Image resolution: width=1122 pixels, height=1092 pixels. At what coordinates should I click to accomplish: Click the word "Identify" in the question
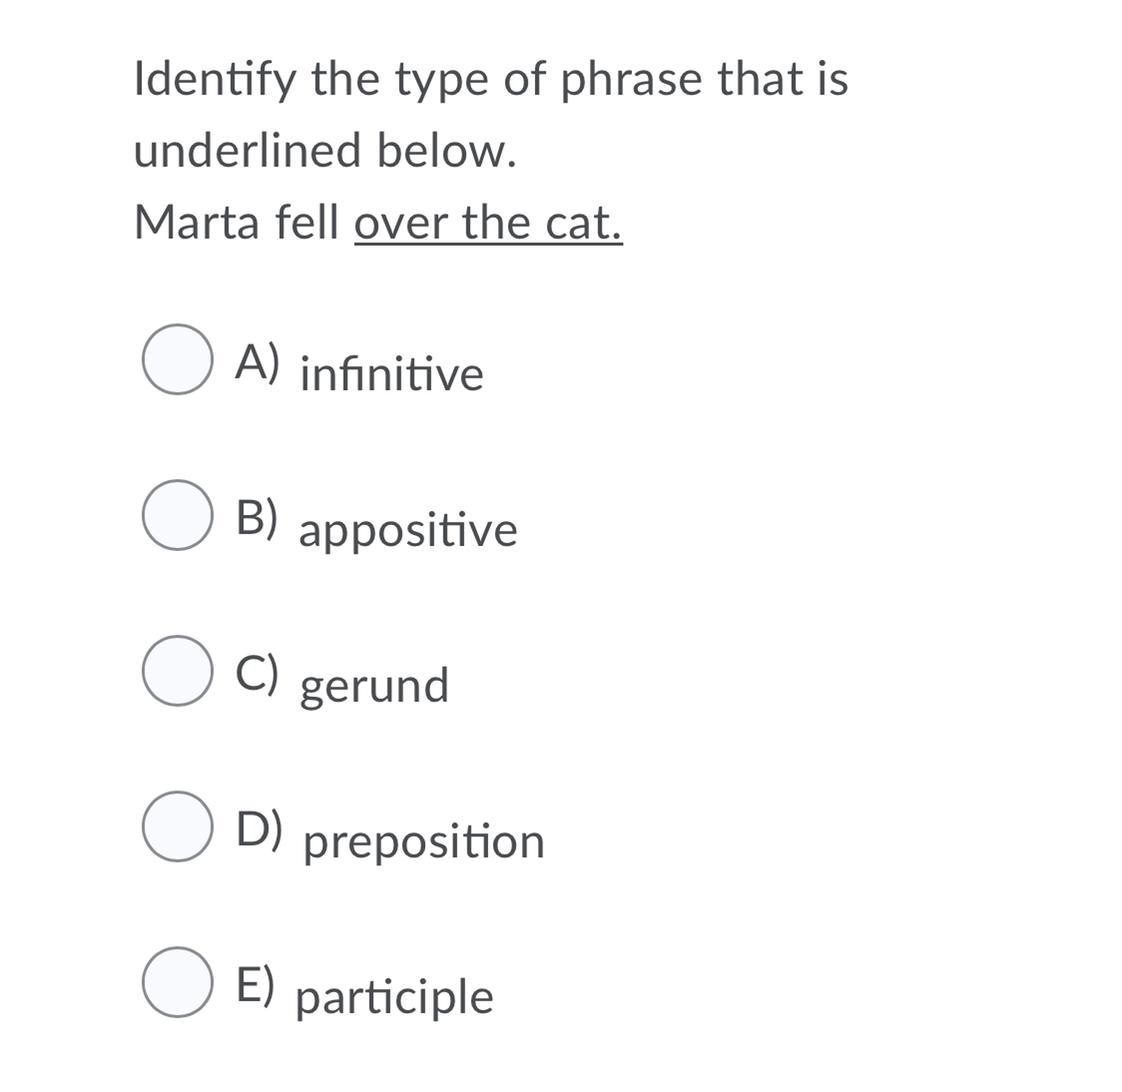pyautogui.click(x=215, y=79)
